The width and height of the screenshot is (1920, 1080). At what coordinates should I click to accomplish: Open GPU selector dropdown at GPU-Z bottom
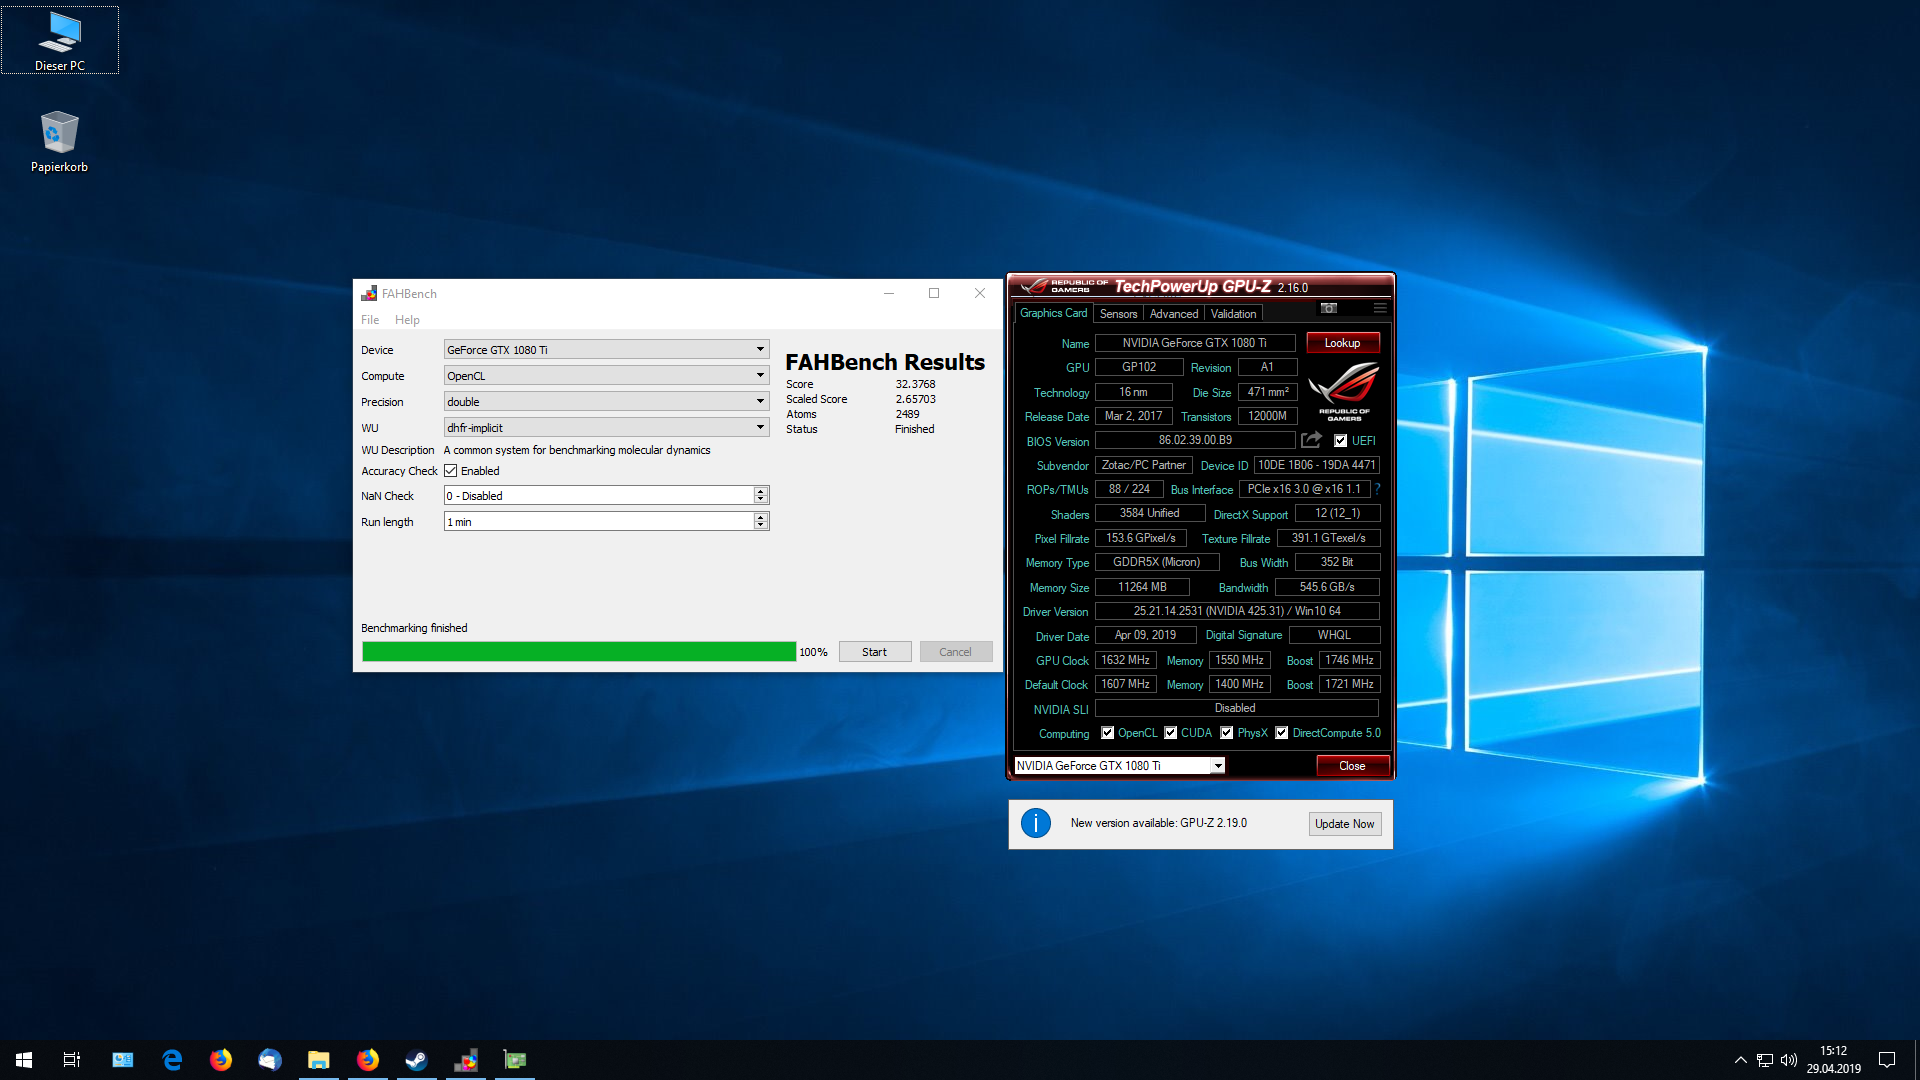click(1217, 766)
